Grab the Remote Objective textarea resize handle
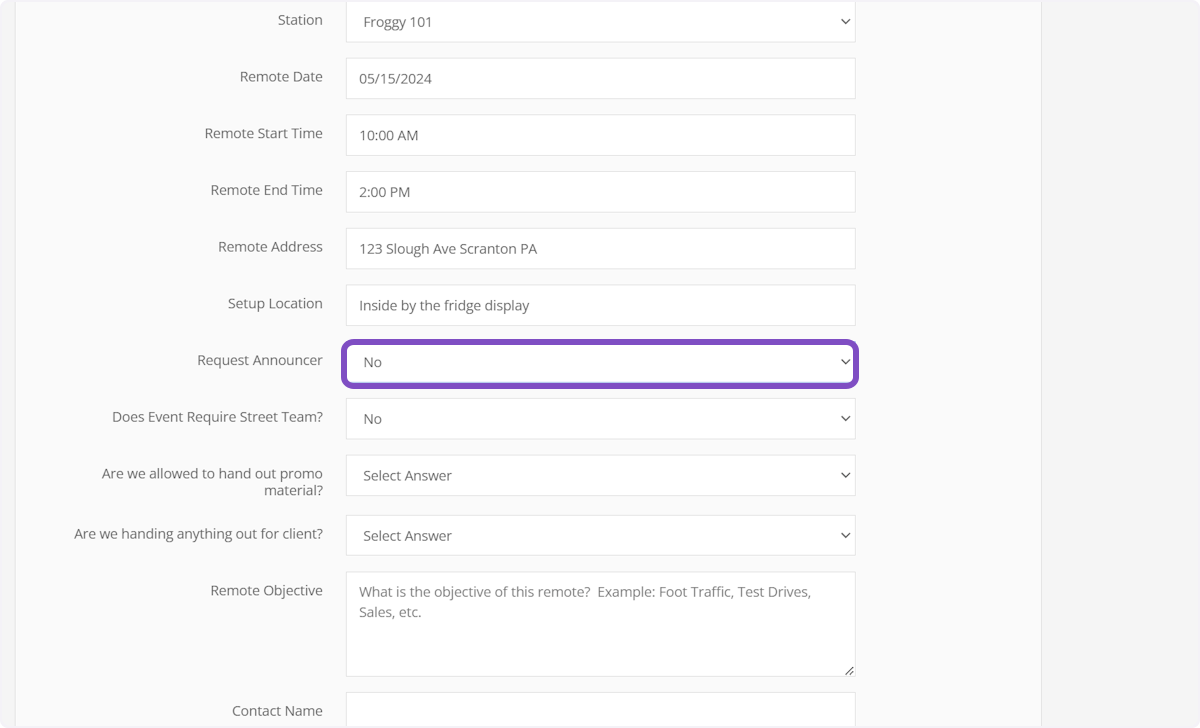Viewport: 1200px width, 728px height. pos(849,670)
